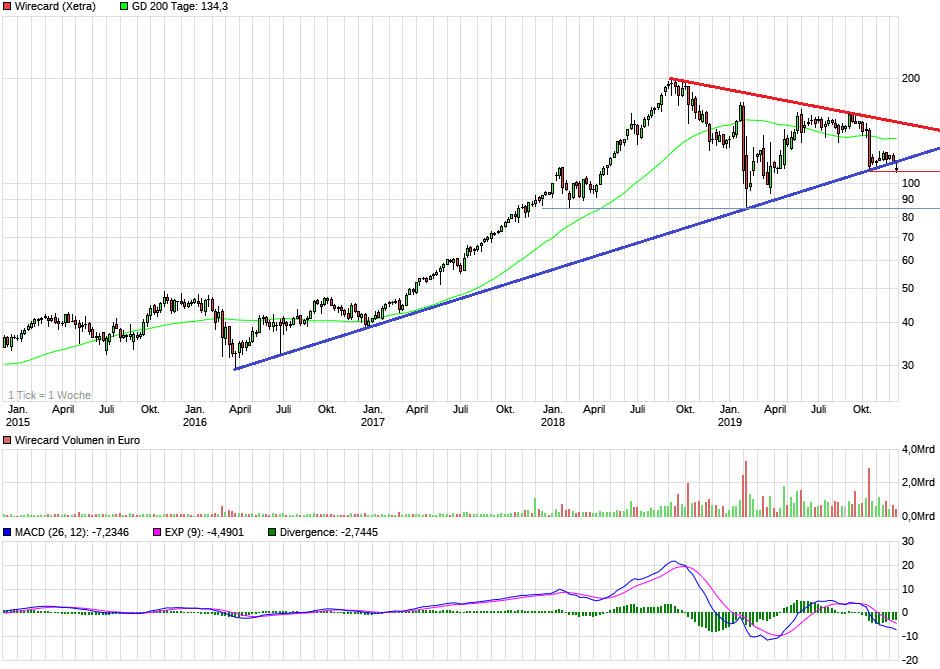Image resolution: width=940 pixels, height=669 pixels.
Task: Click the tallest red volume bar in early 2019
Action: pos(746,489)
